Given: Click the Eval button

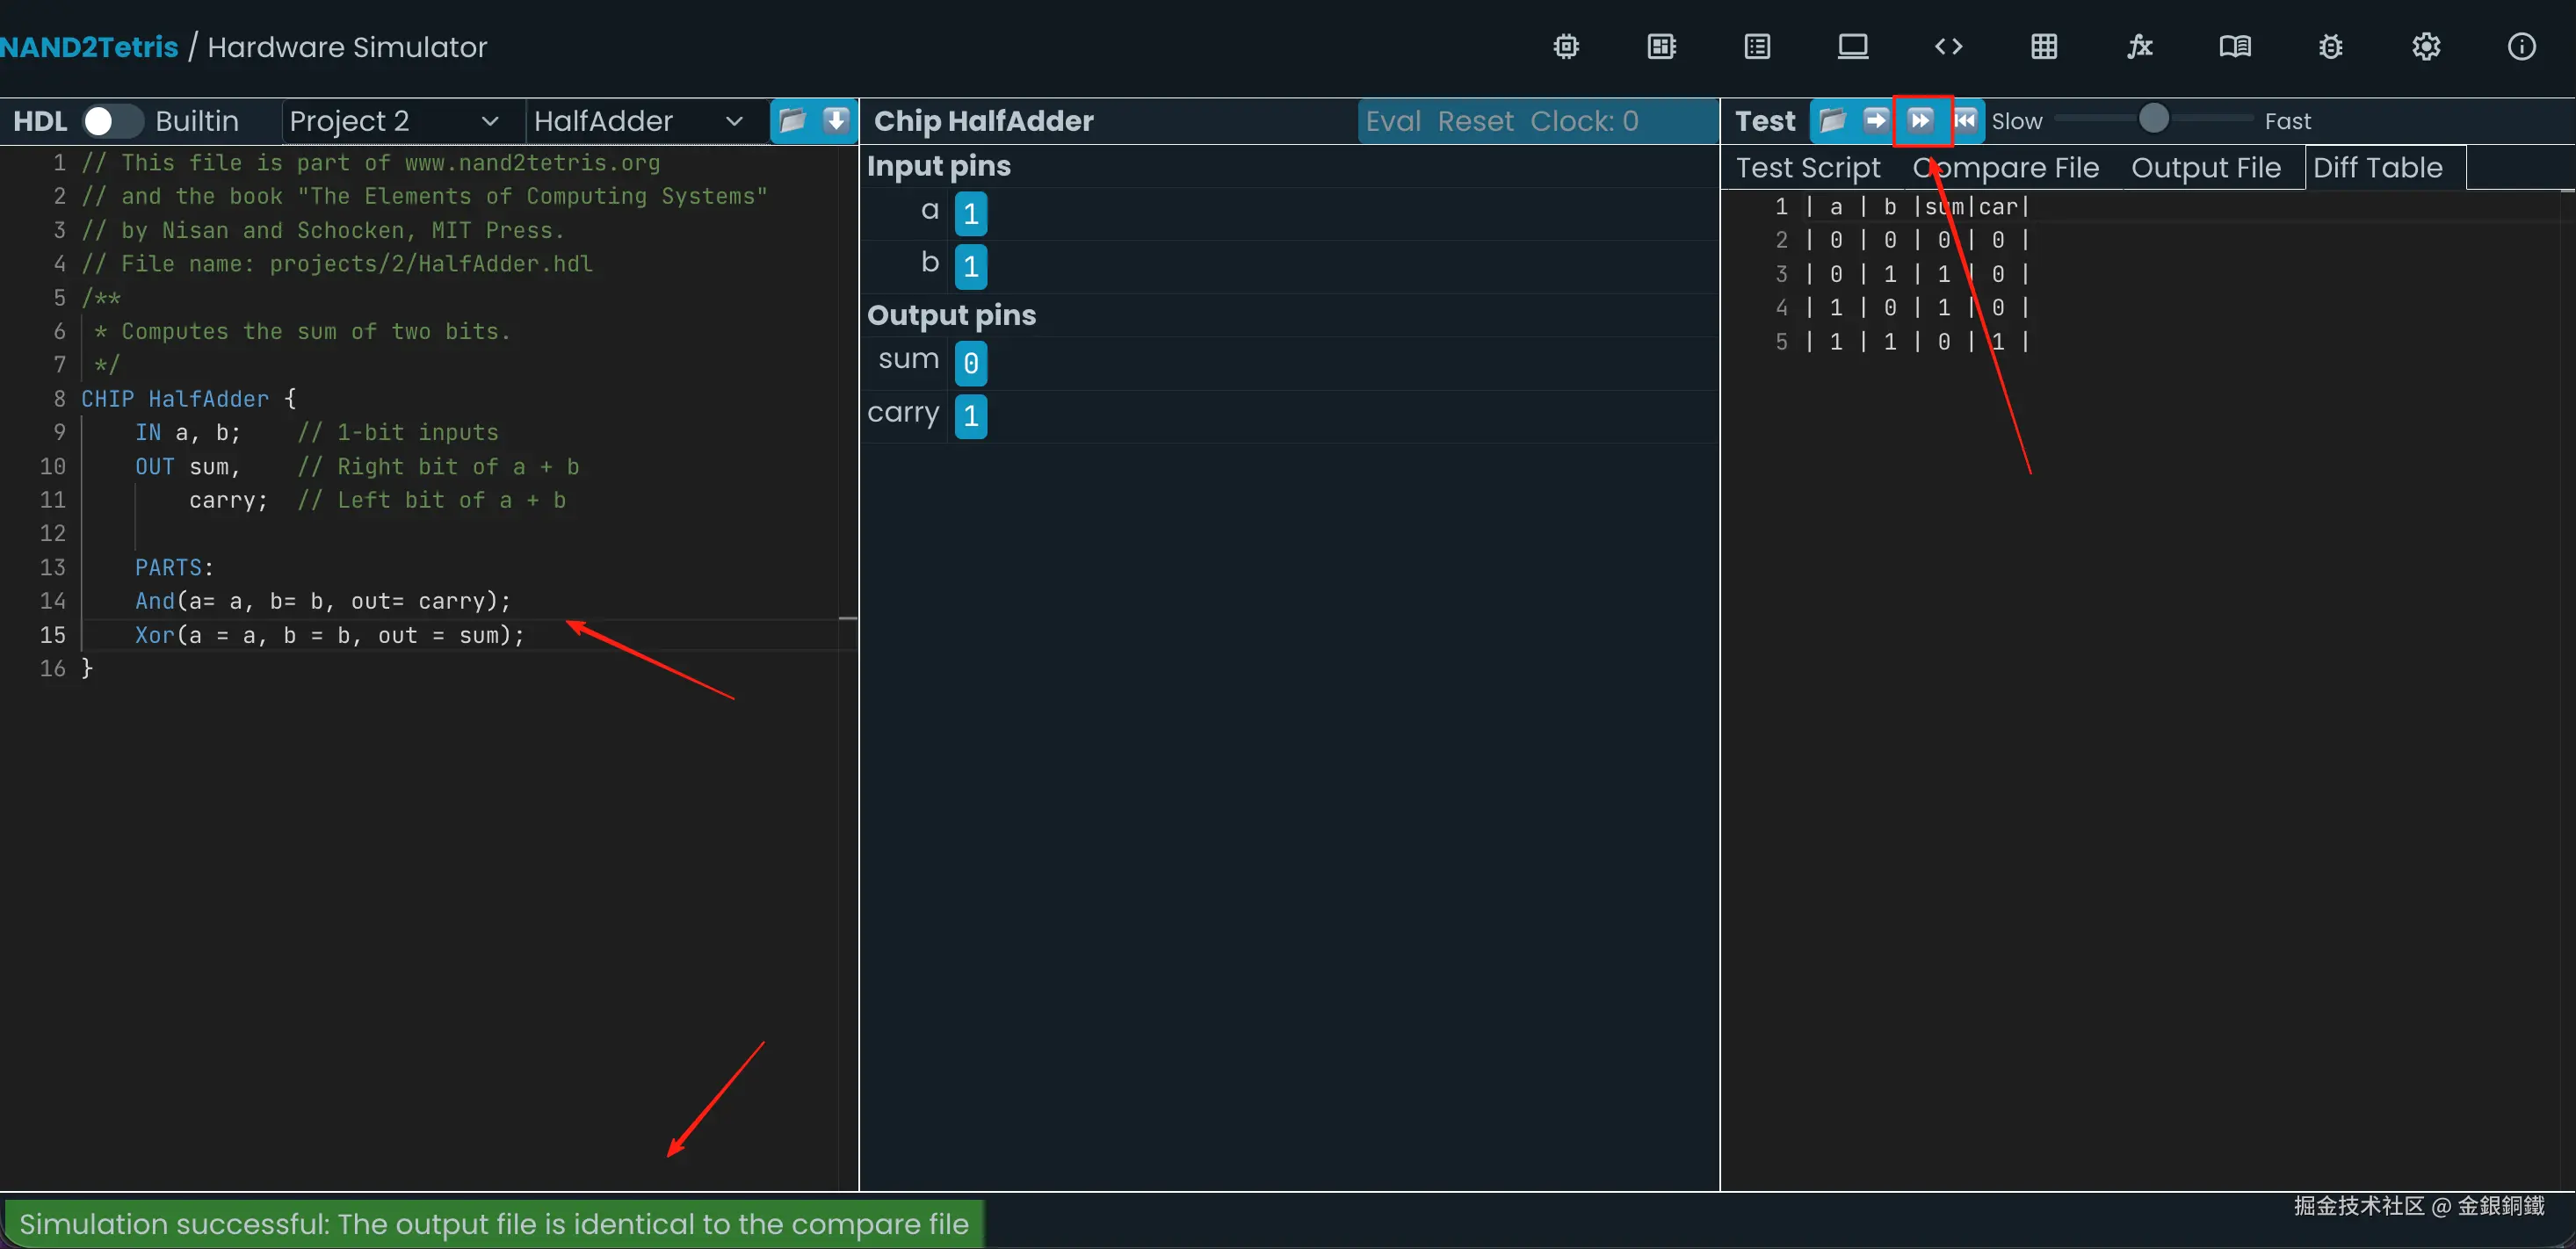Looking at the screenshot, I should click(x=1393, y=121).
